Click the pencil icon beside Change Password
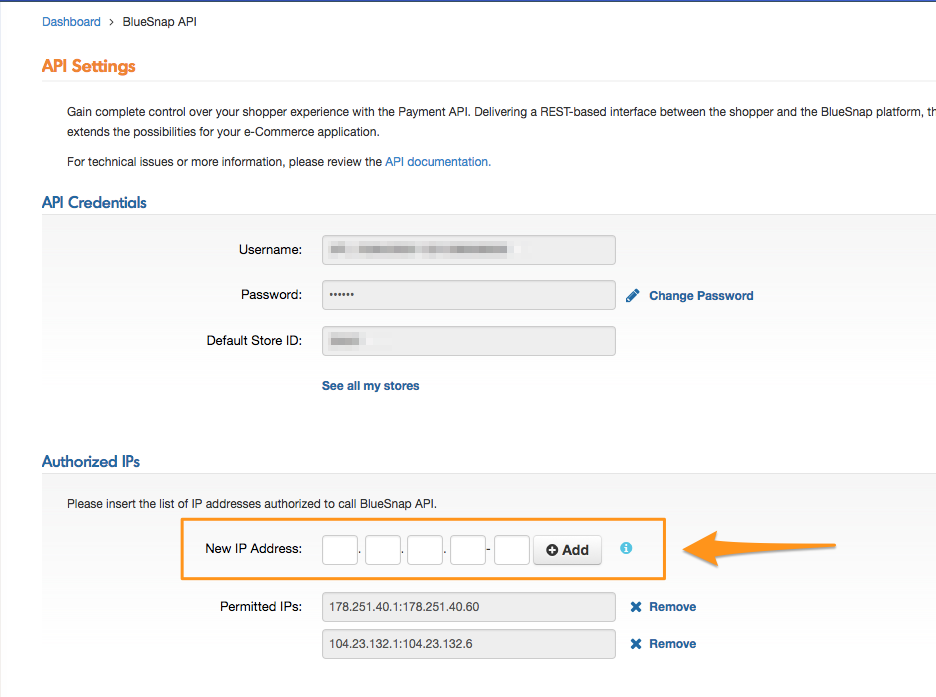This screenshot has height=697, width=936. (x=632, y=295)
